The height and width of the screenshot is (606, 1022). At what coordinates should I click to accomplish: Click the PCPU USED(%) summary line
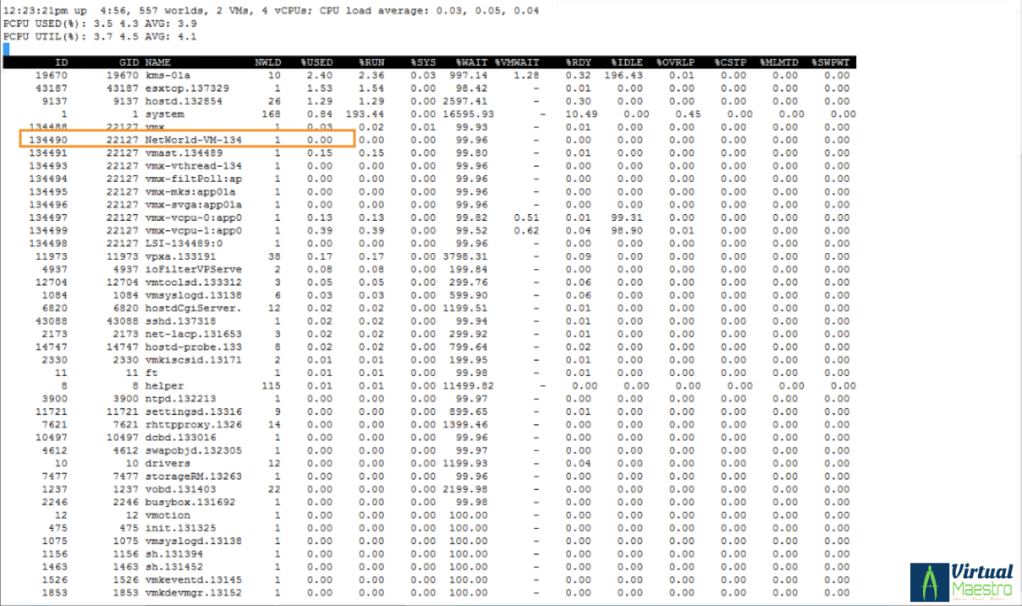[101, 23]
